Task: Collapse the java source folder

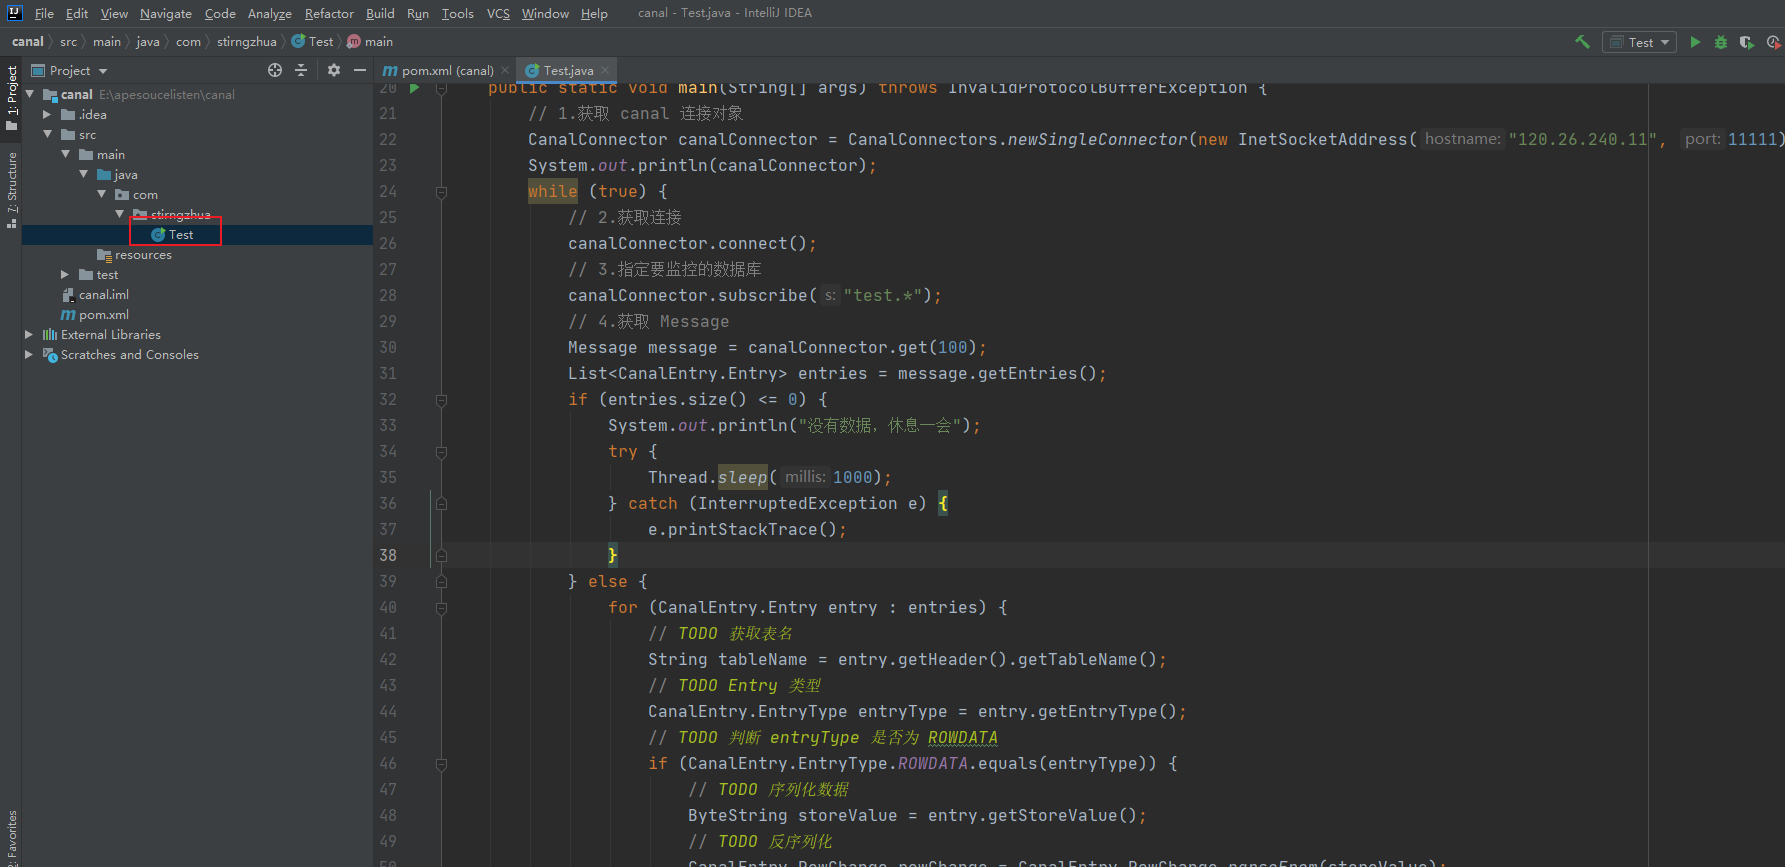Action: coord(83,174)
